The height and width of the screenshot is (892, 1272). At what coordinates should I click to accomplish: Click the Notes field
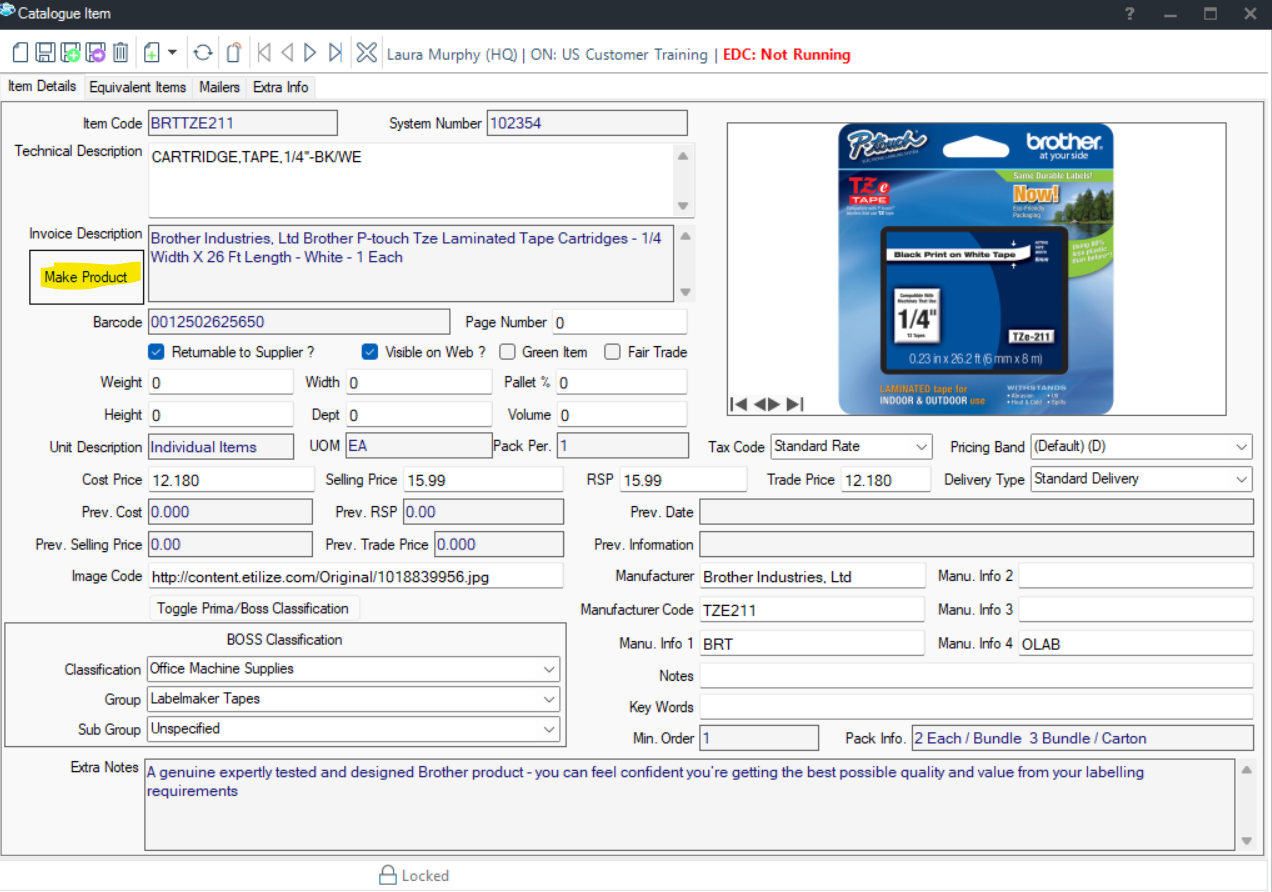tap(976, 675)
